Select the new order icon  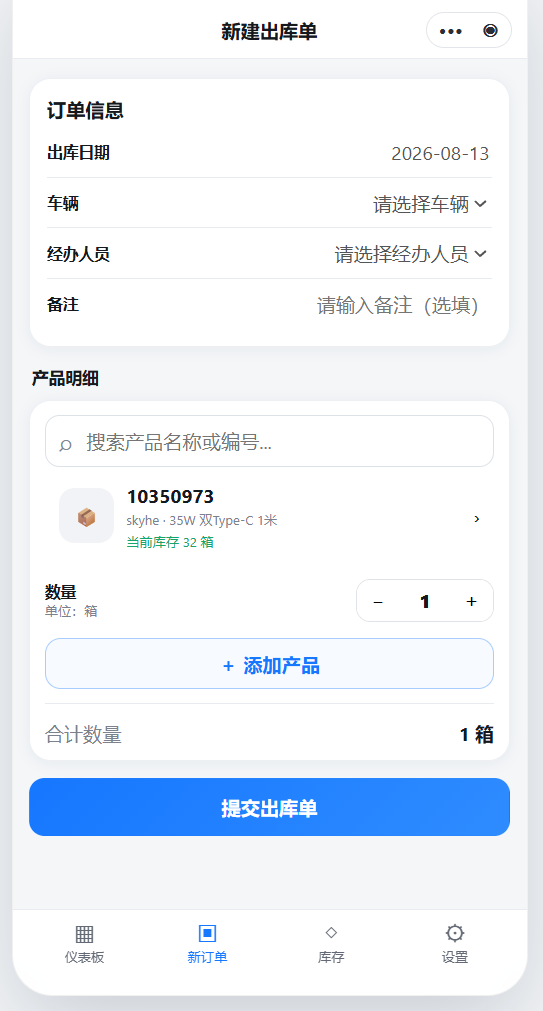pos(207,933)
